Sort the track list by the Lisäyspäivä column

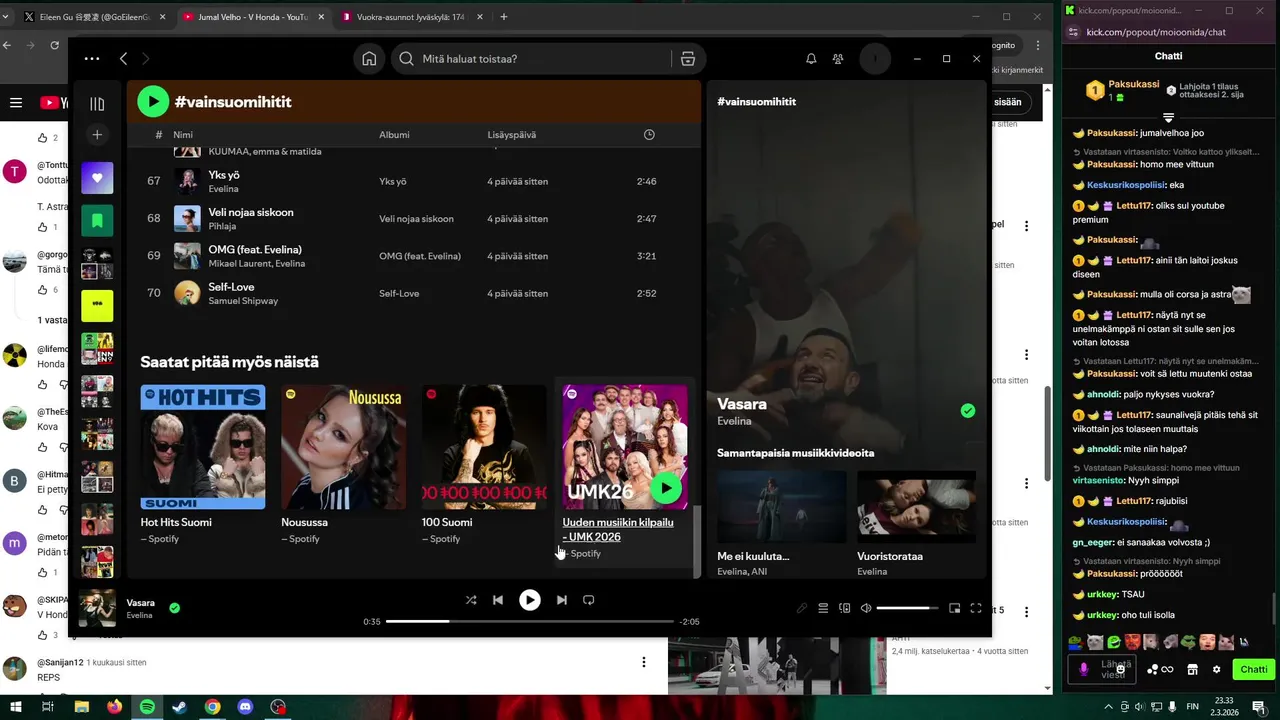(x=511, y=135)
